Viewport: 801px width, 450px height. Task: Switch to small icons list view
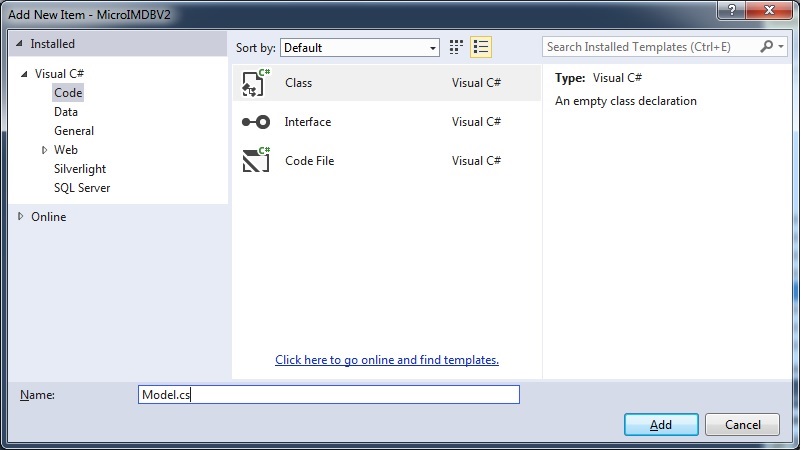481,47
